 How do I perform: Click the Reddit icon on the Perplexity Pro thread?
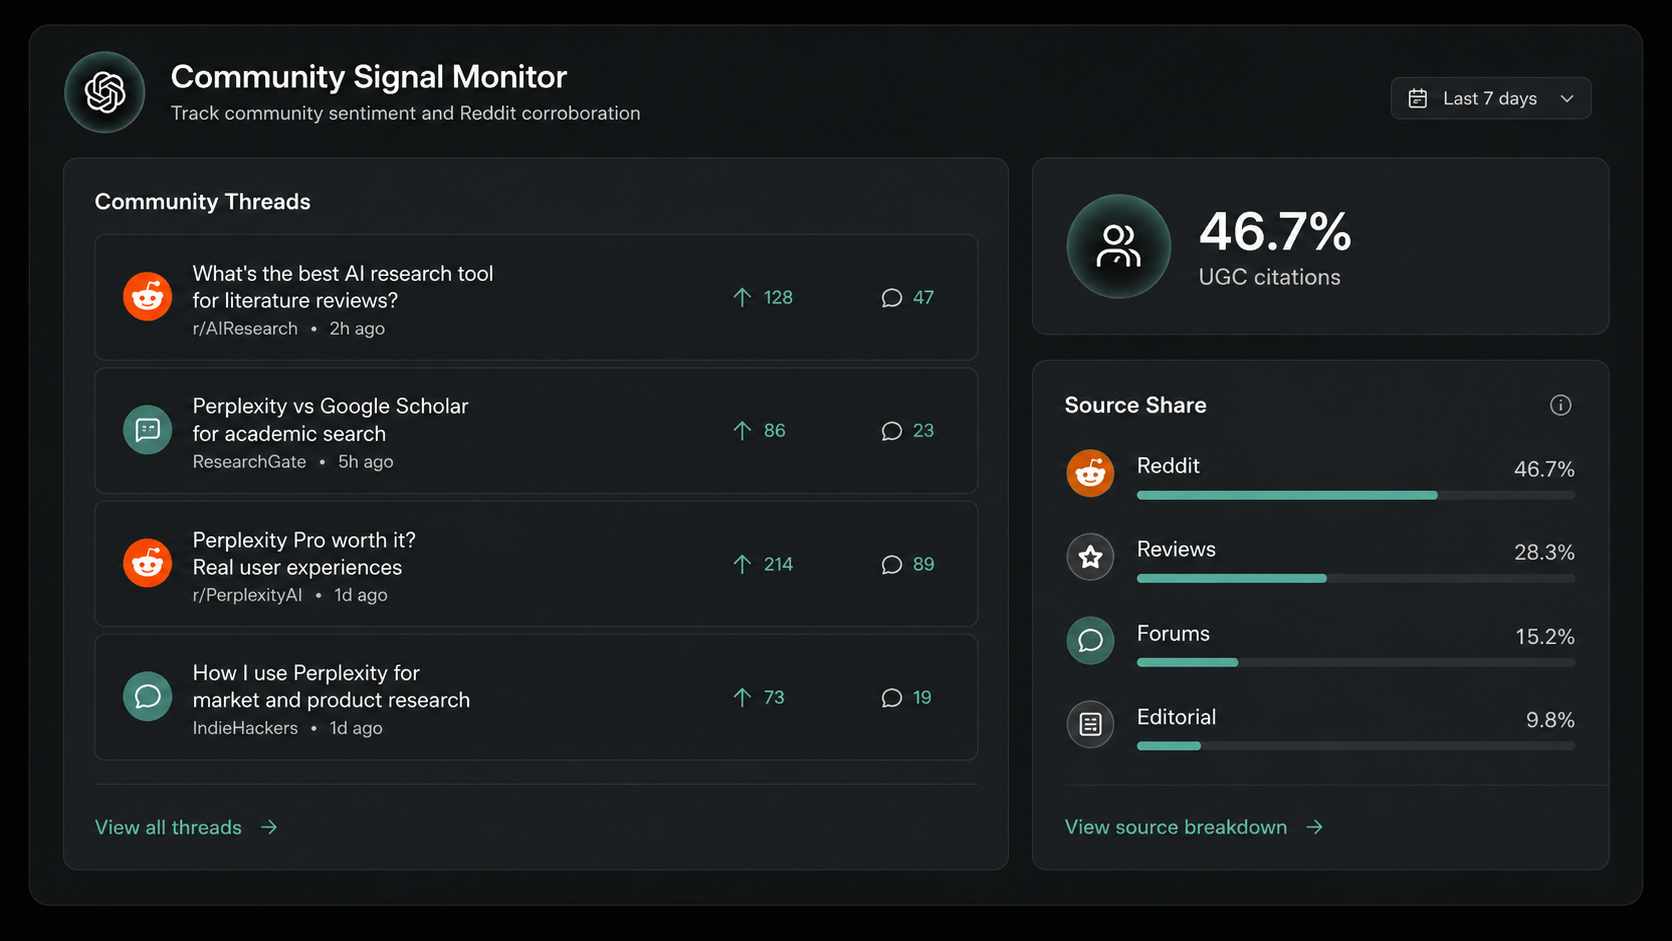(147, 563)
